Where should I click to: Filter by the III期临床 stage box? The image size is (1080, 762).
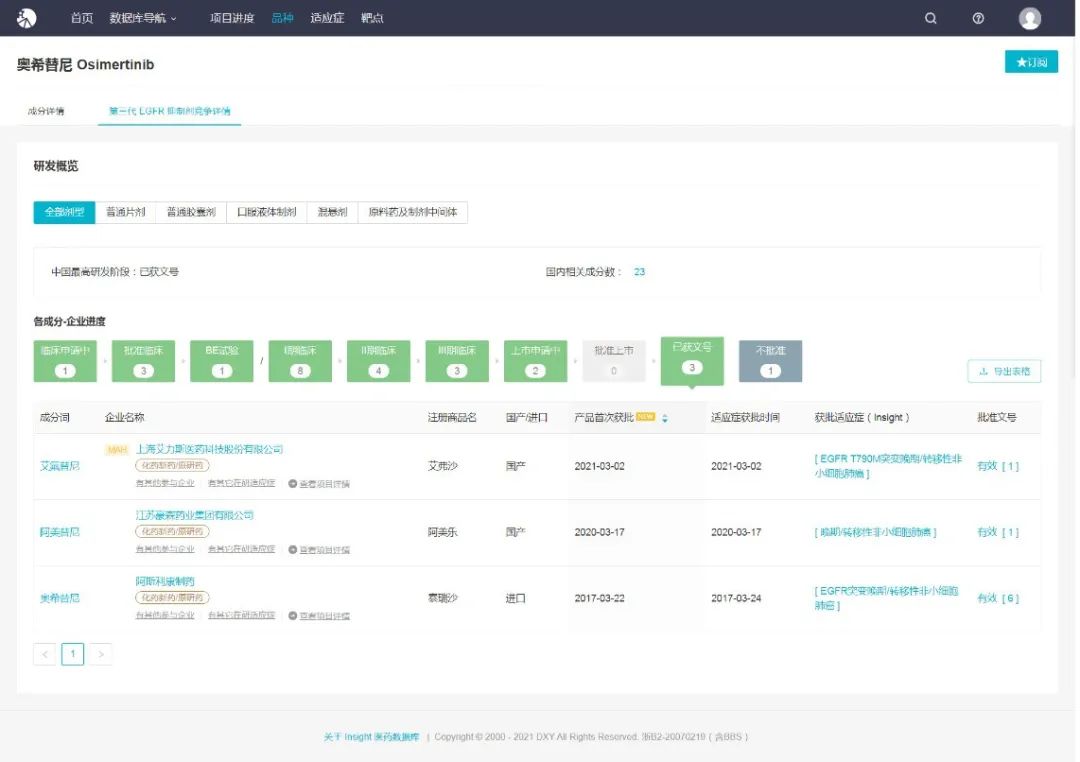coord(456,361)
